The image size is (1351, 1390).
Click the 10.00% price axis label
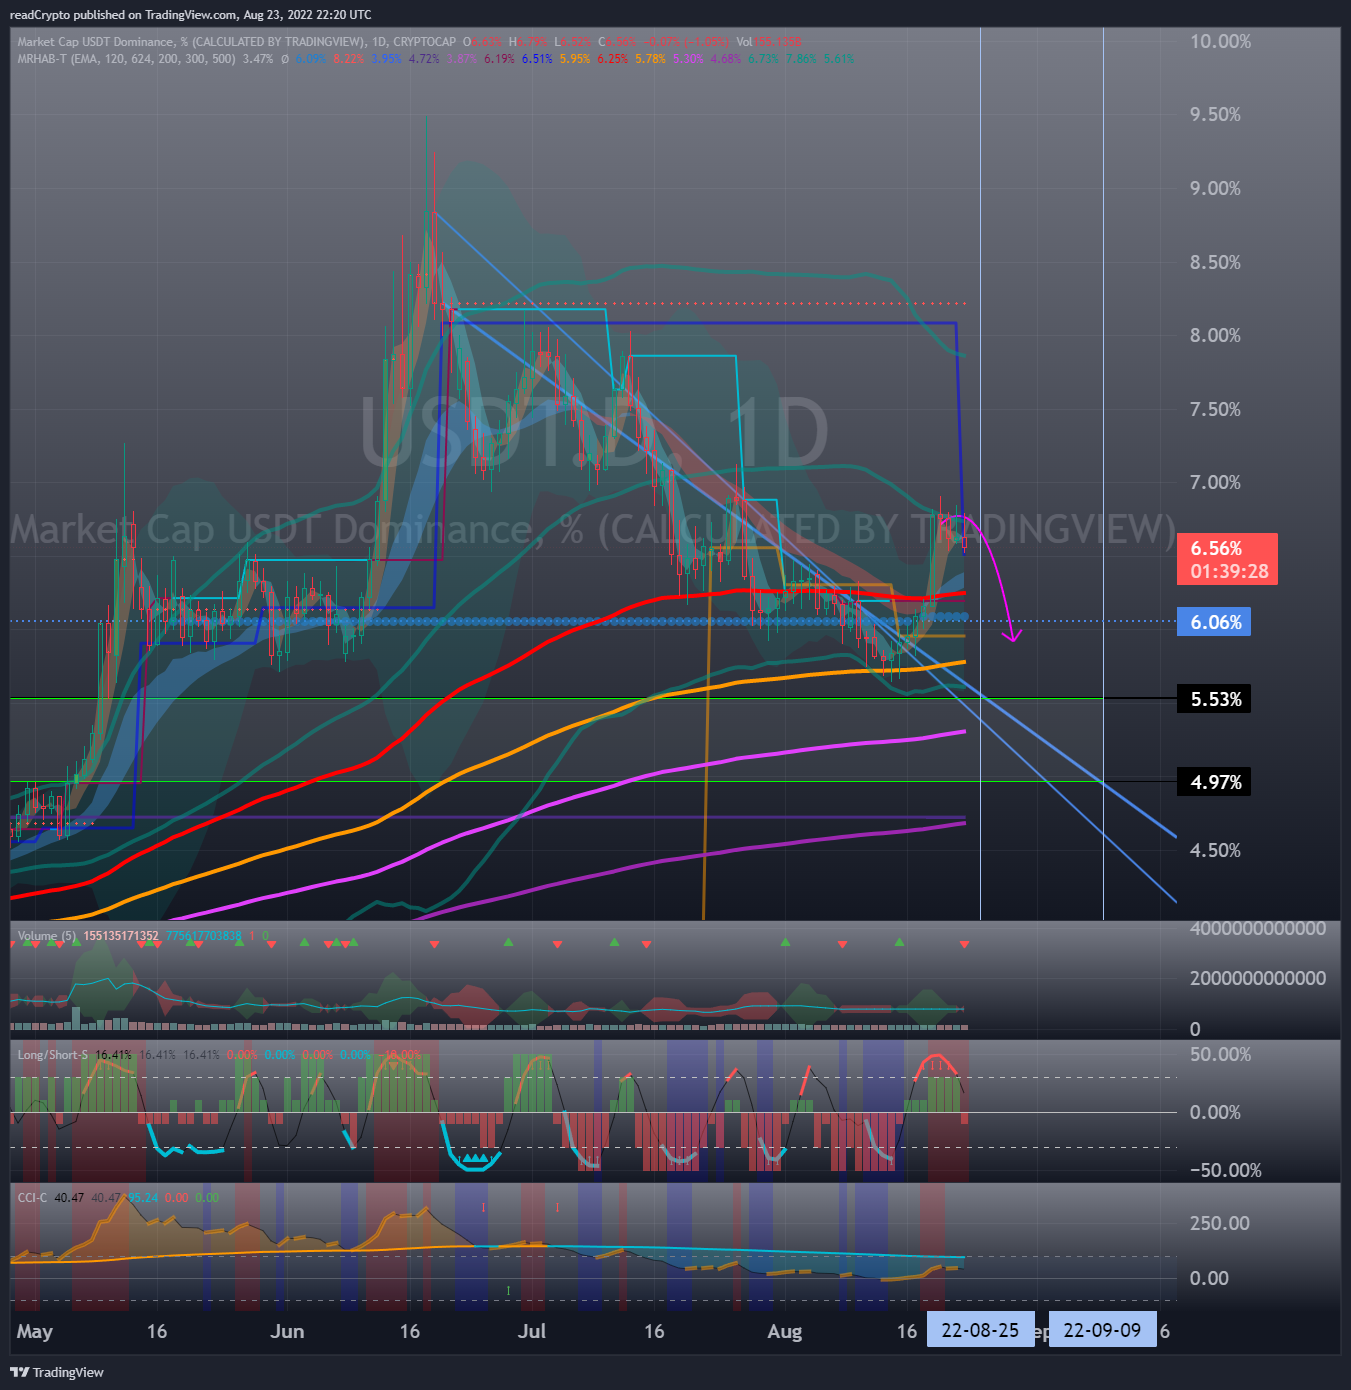point(1220,41)
